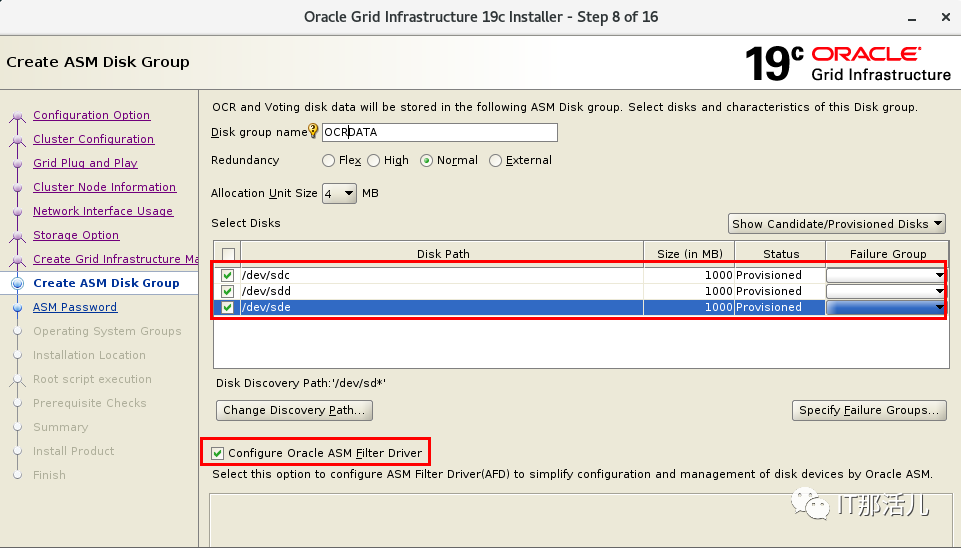This screenshot has width=961, height=548.
Task: Toggle the select-all disks header checkbox
Action: [x=228, y=254]
